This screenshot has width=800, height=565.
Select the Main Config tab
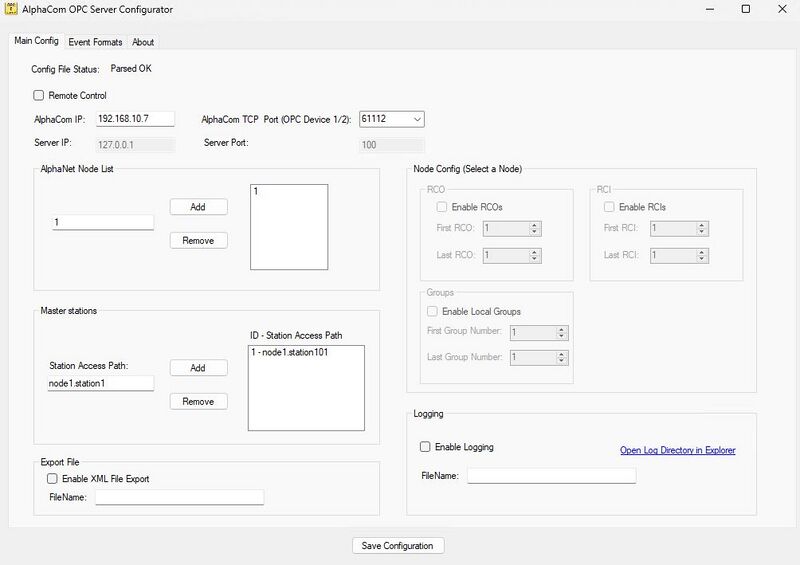36,41
